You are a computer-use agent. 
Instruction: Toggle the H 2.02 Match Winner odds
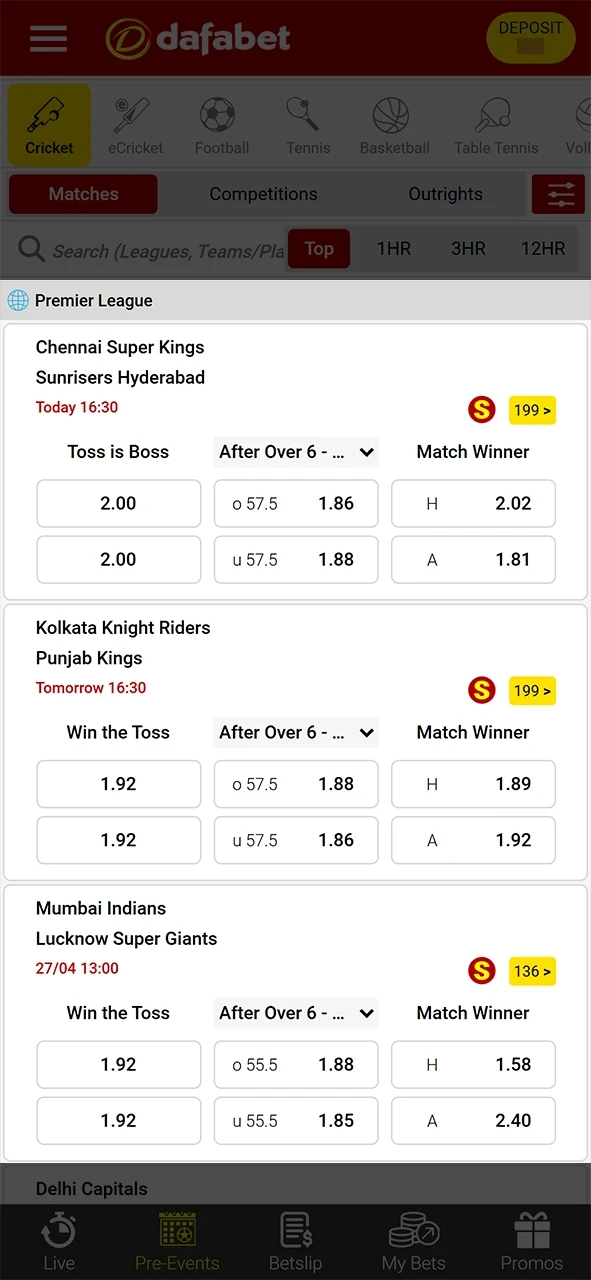(x=473, y=503)
